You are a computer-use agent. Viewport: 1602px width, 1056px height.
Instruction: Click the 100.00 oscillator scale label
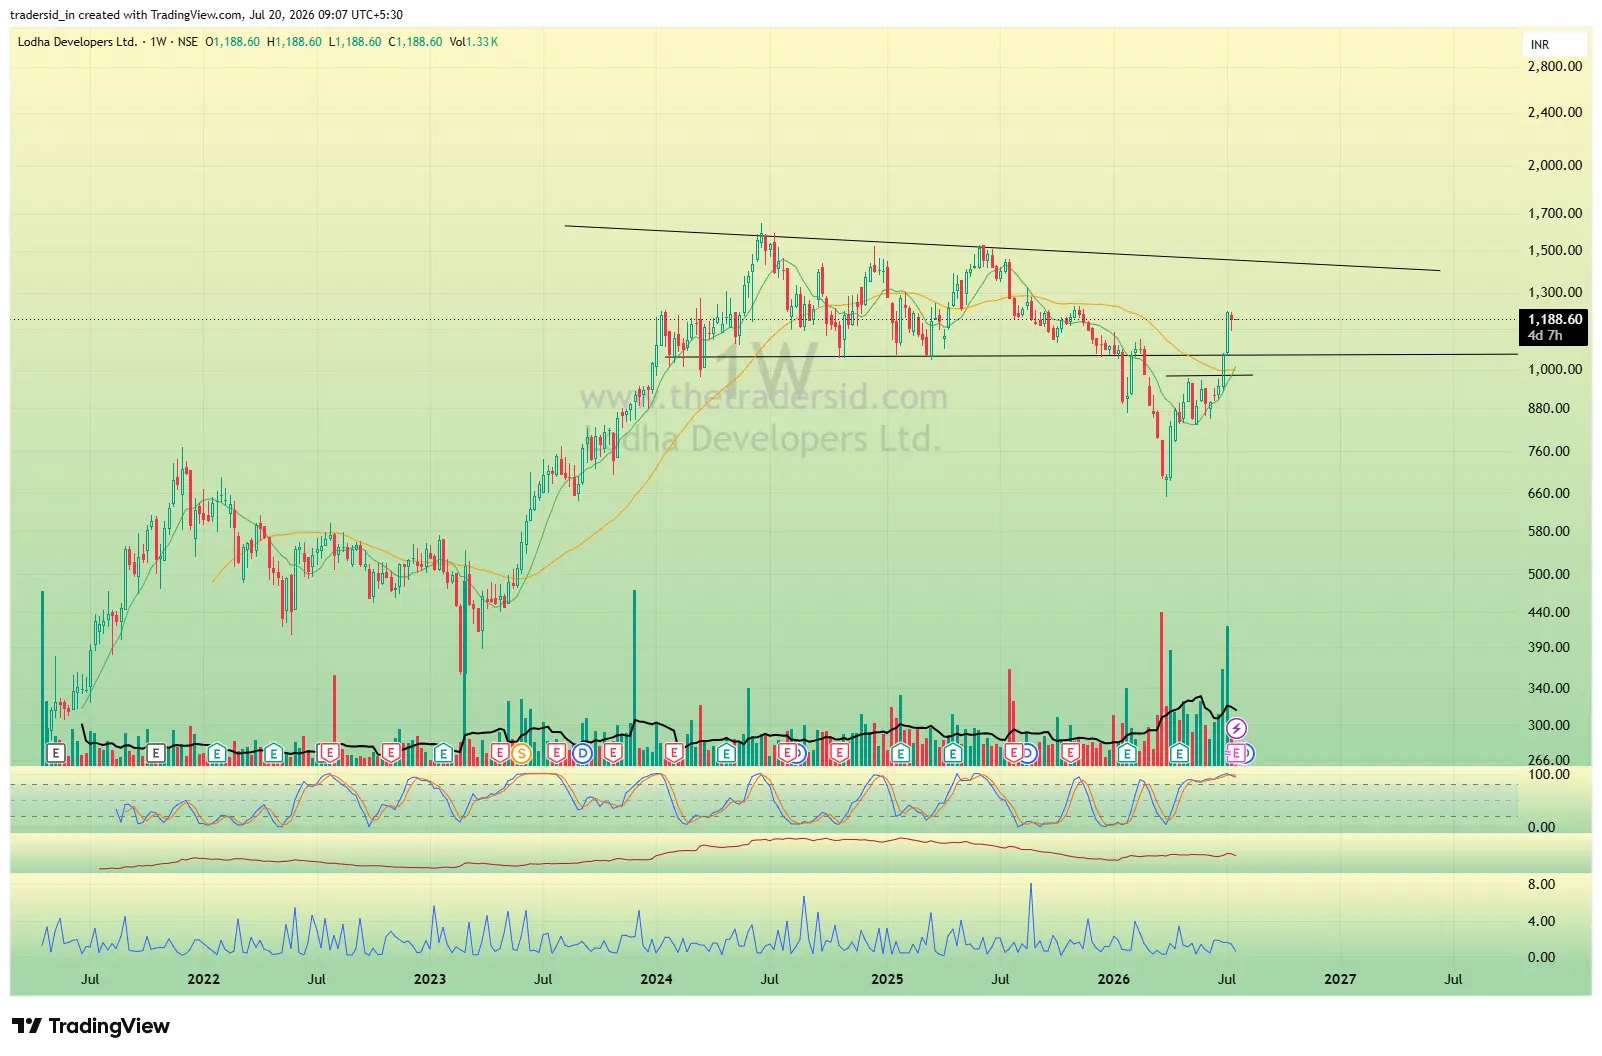[1549, 774]
